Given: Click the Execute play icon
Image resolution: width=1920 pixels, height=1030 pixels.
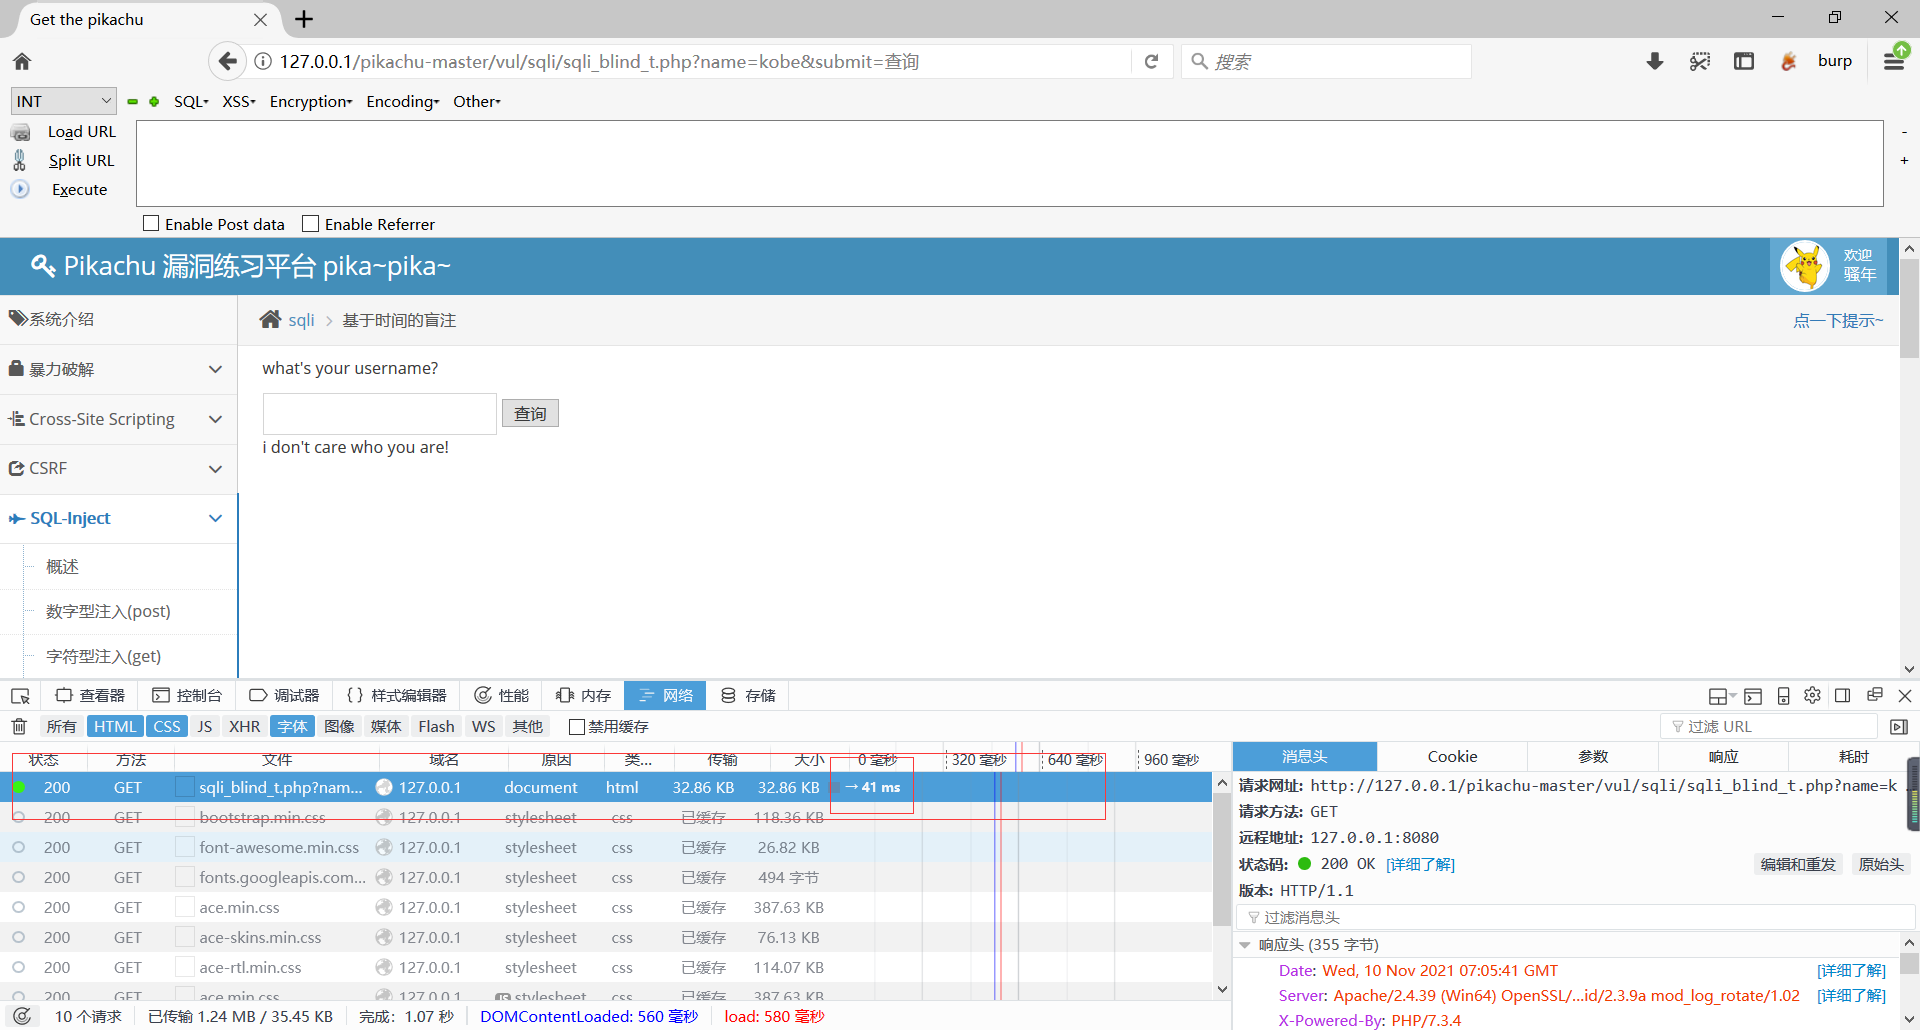Looking at the screenshot, I should pyautogui.click(x=20, y=189).
